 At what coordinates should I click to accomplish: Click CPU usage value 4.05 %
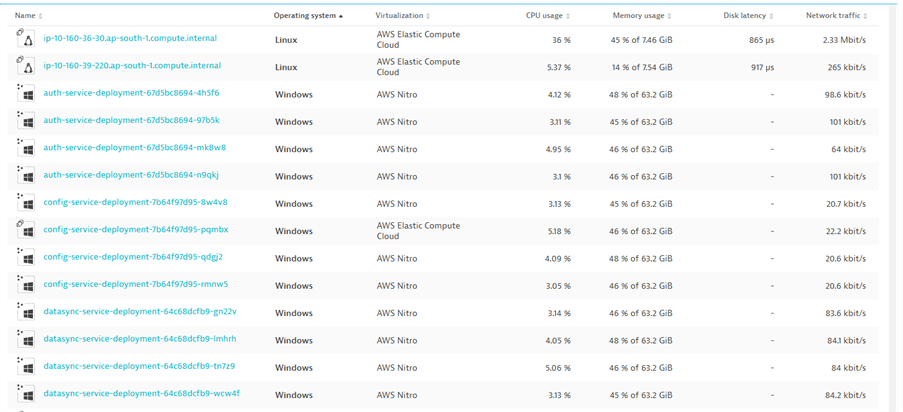tap(557, 341)
